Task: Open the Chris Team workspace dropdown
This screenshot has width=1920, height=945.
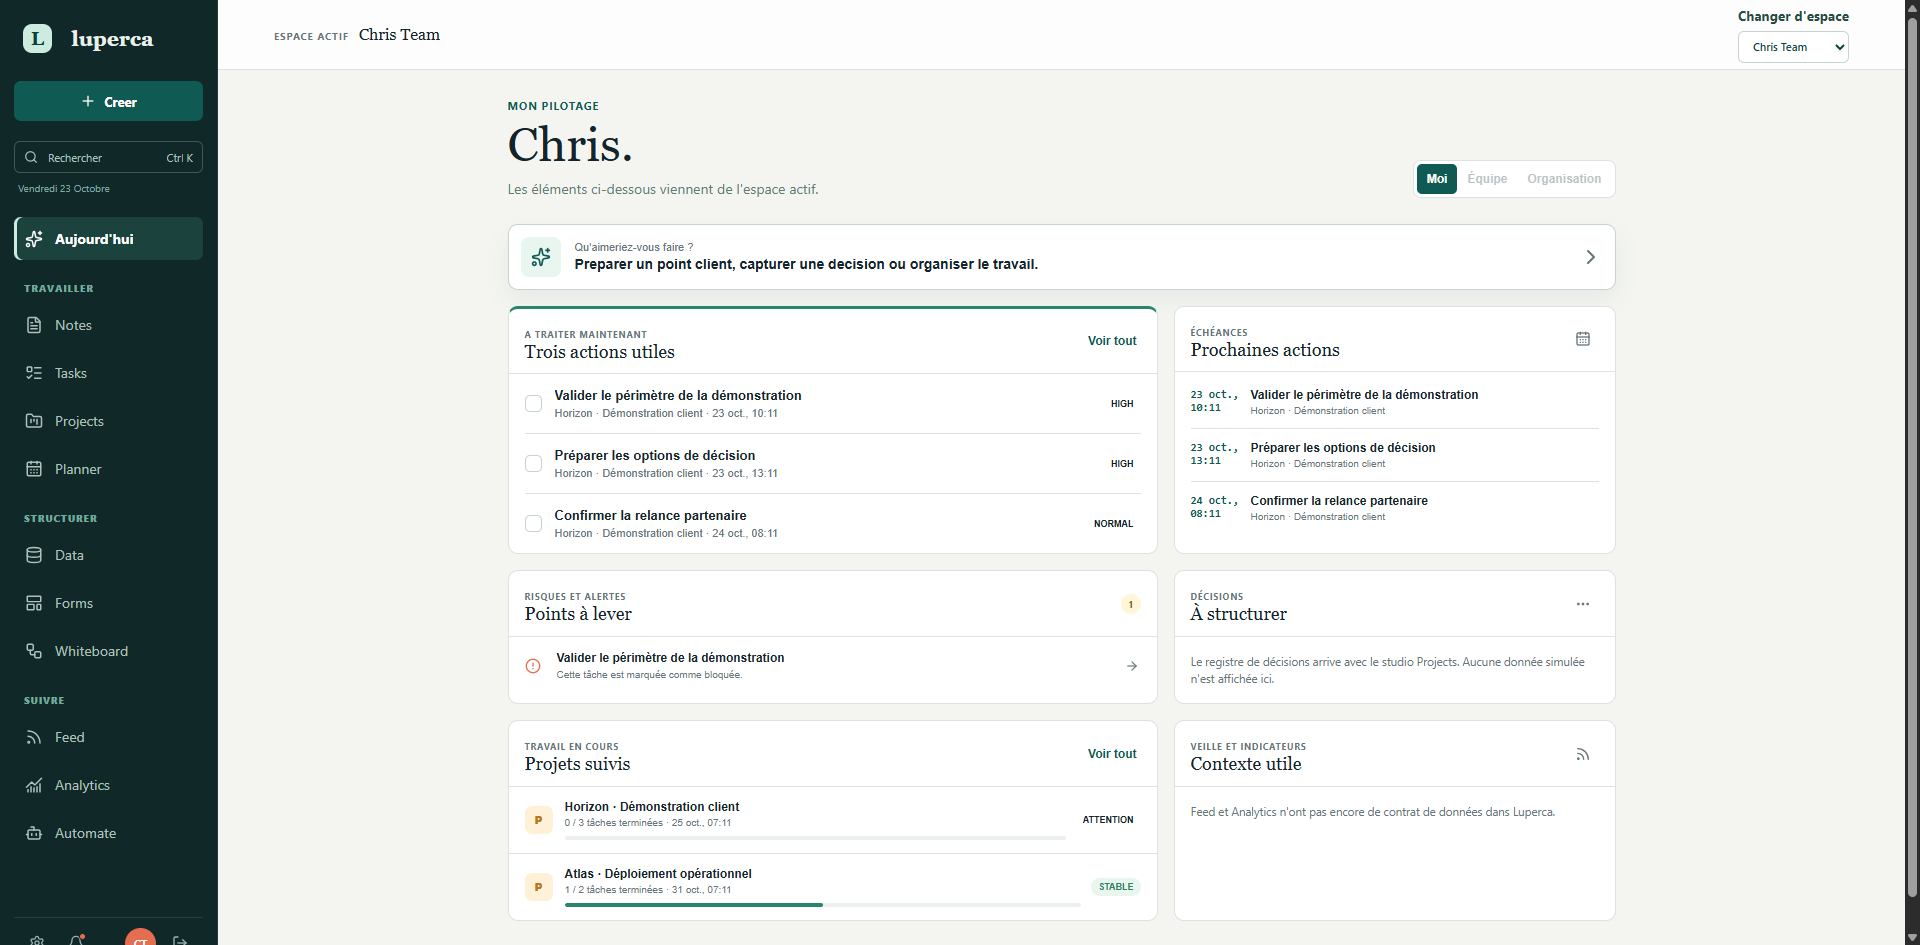Action: (x=1793, y=47)
